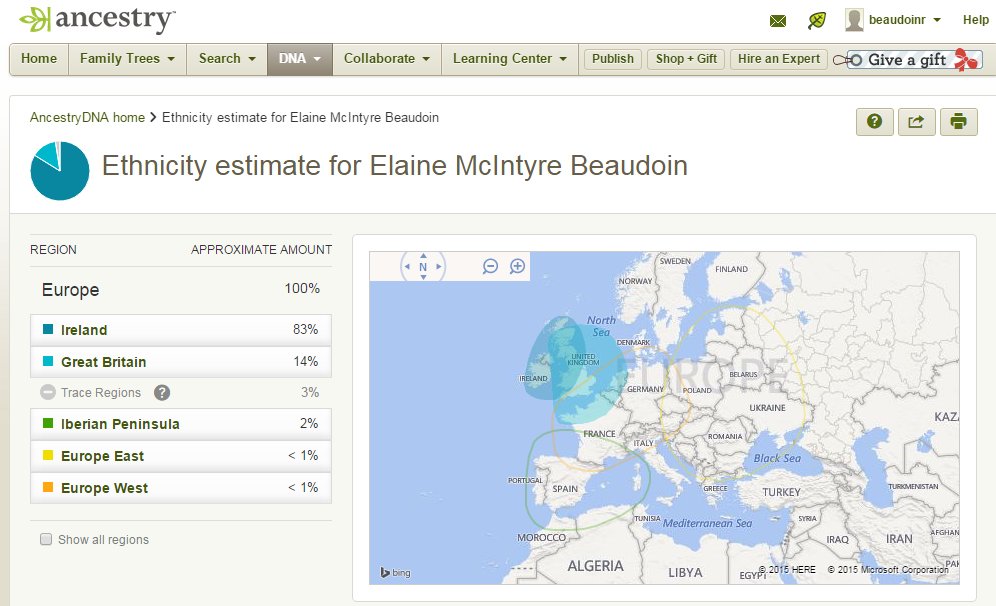Click the REGION column header
This screenshot has width=996, height=606.
(x=53, y=250)
